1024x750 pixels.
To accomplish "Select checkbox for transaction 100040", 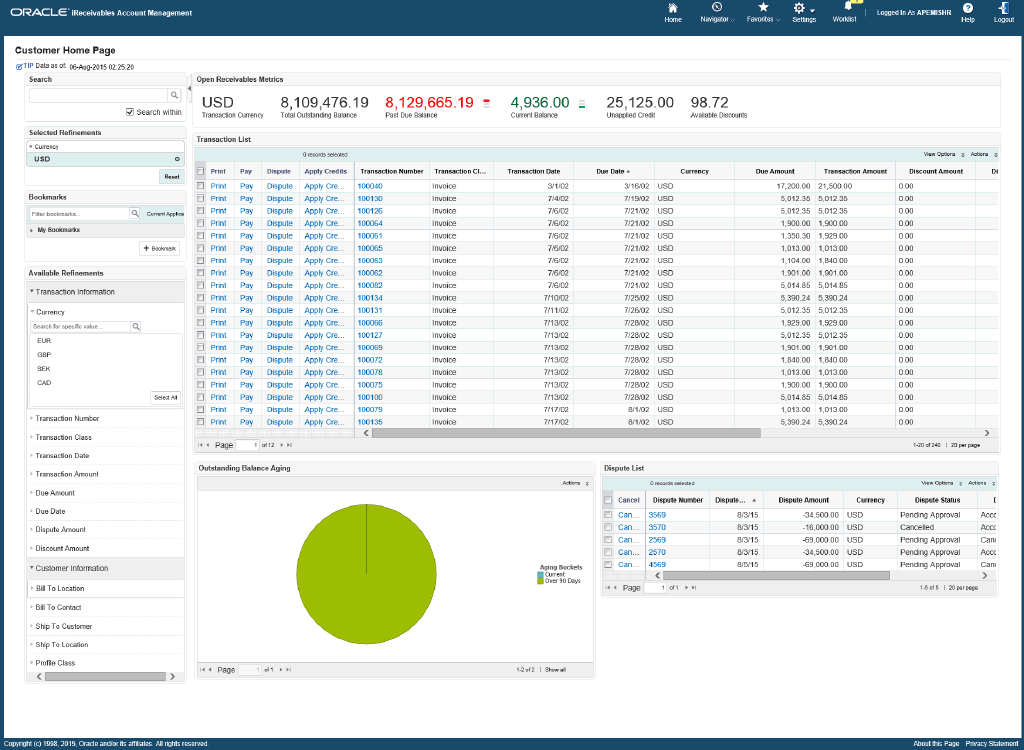I will [x=200, y=186].
